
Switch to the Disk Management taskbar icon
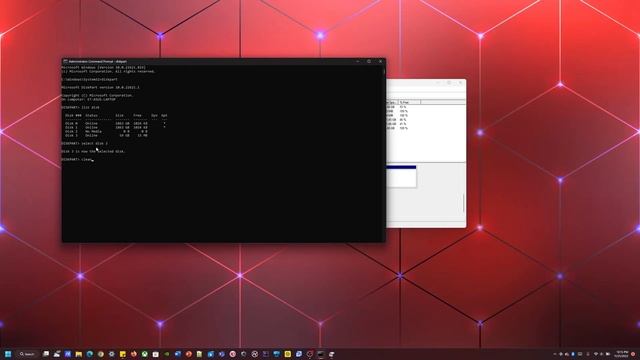[331, 354]
